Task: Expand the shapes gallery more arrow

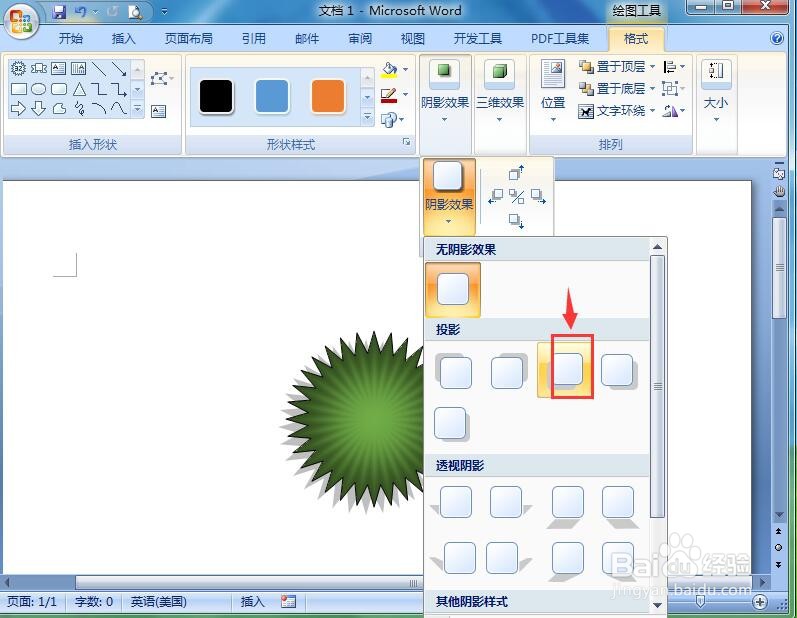Action: click(137, 108)
